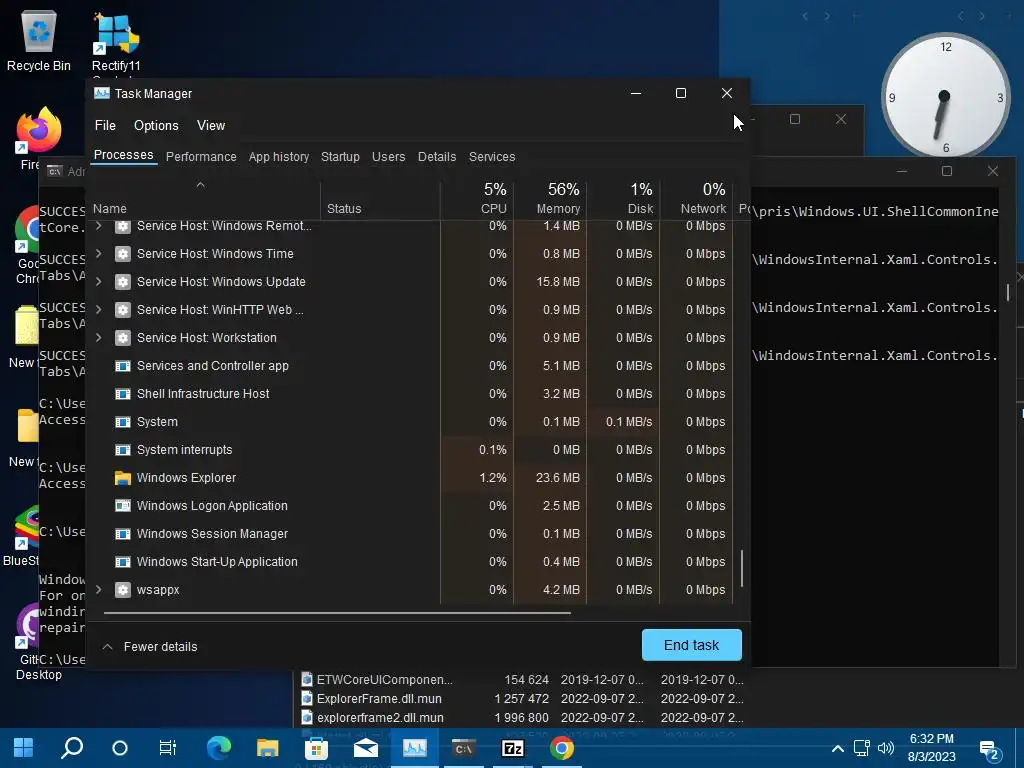The width and height of the screenshot is (1024, 768).
Task: Open taskbar Search magnifier
Action: click(72, 748)
